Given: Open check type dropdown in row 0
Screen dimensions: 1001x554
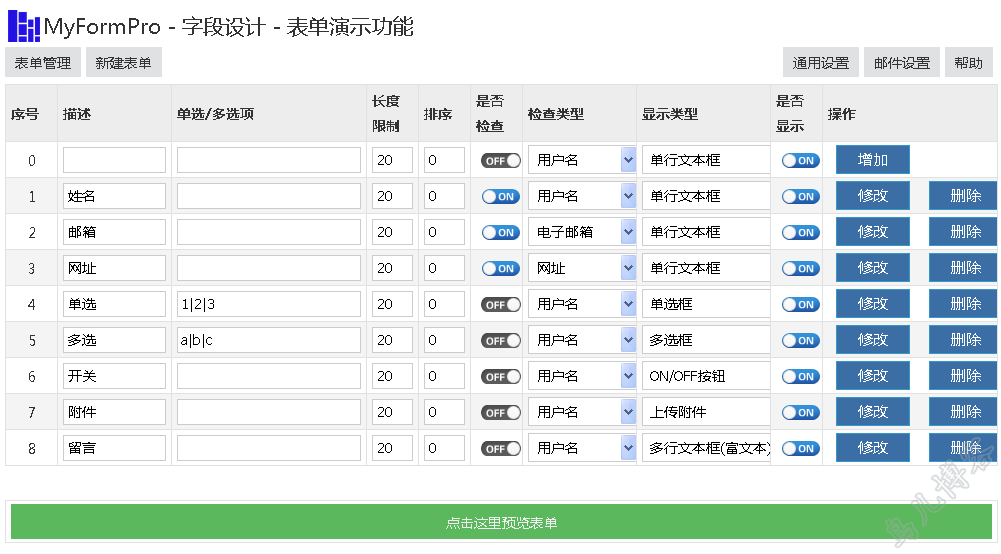Looking at the screenshot, I should (582, 160).
